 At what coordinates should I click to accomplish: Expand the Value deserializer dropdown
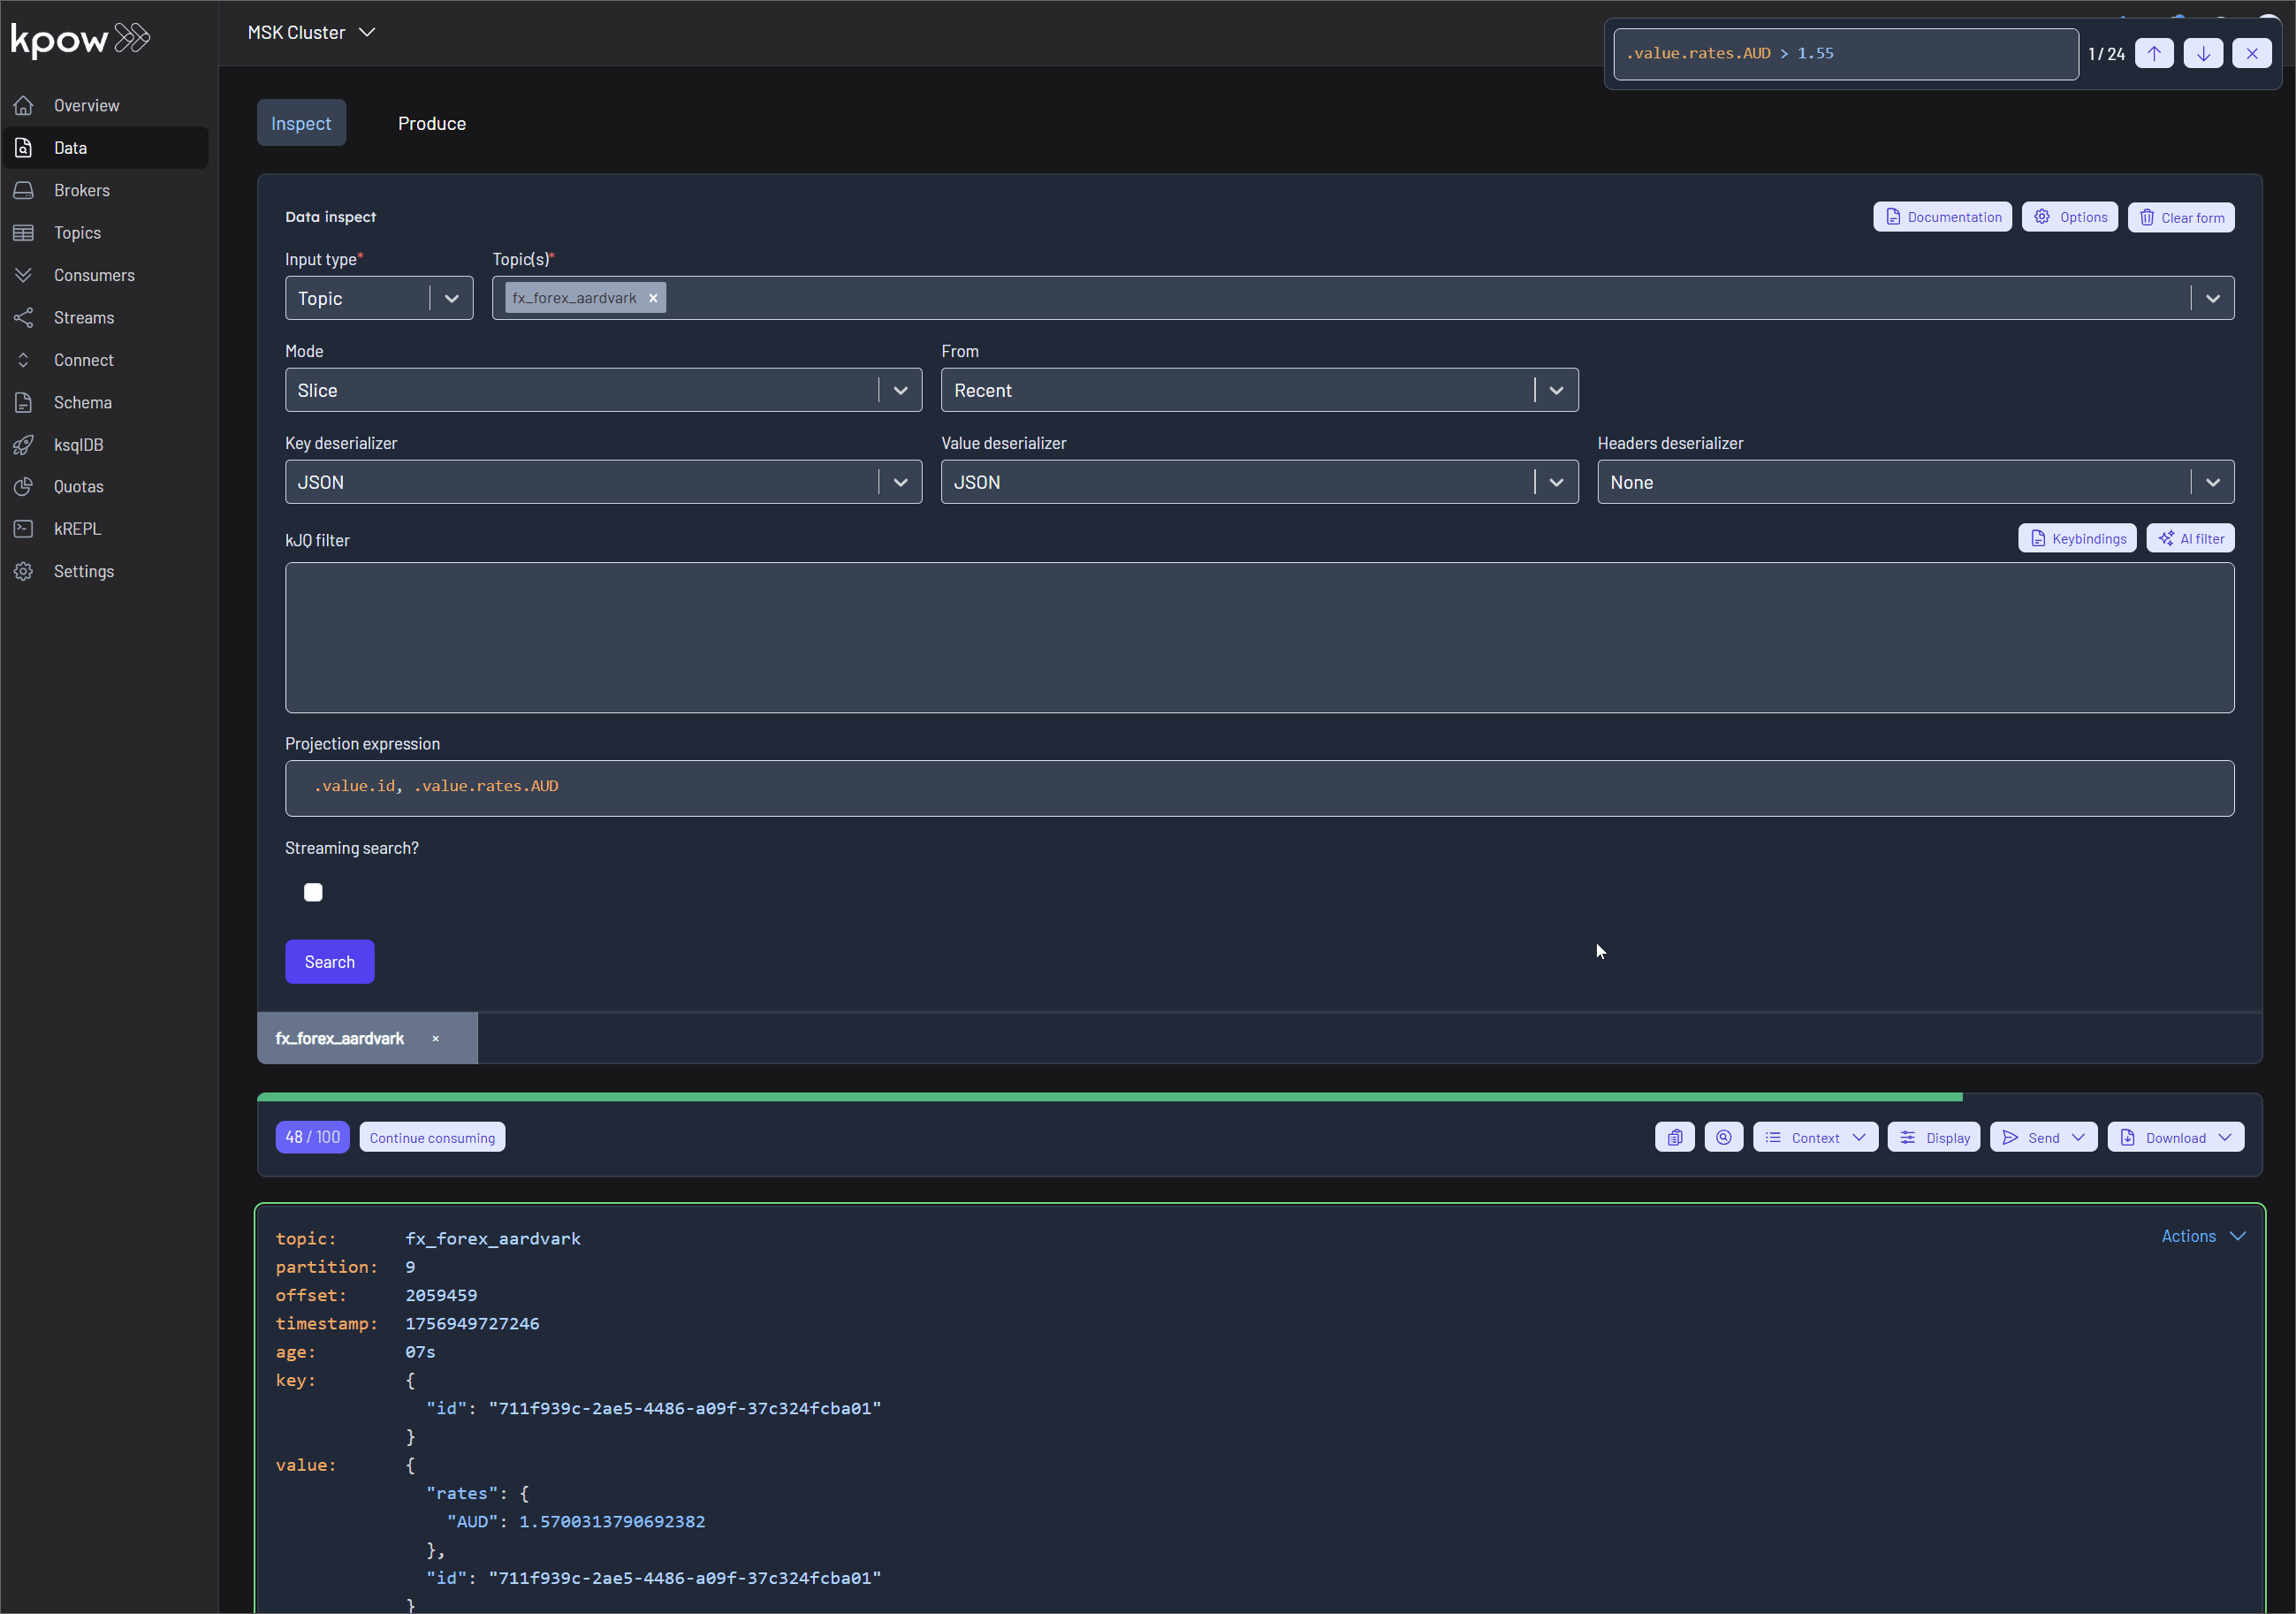1556,481
